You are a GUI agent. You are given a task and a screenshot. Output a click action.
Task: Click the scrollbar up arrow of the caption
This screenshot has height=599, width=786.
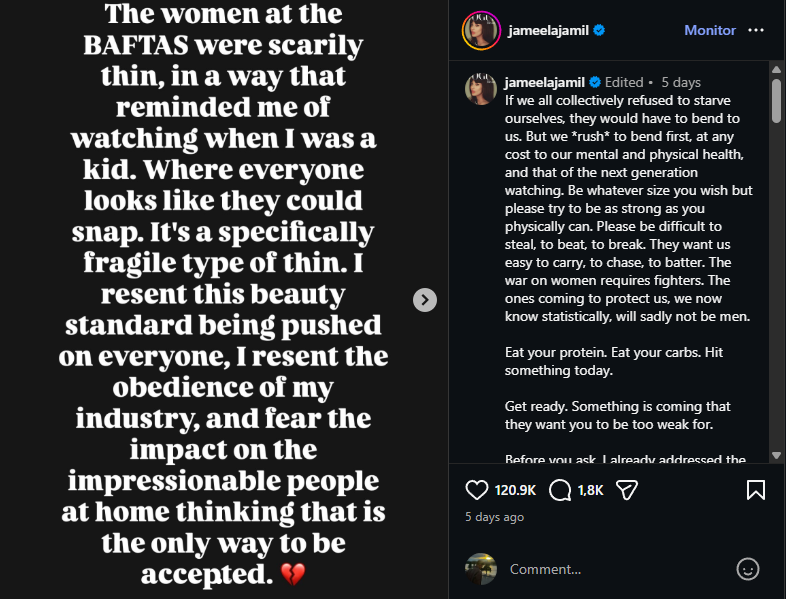[x=776, y=69]
